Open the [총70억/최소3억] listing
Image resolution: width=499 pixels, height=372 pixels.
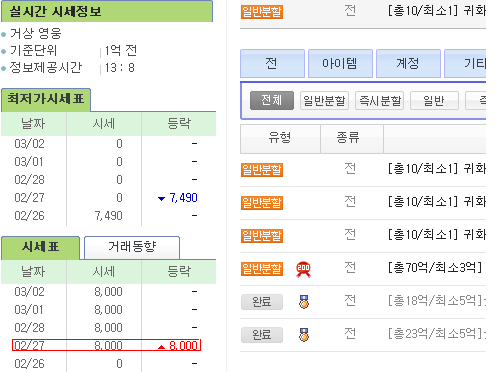435,267
